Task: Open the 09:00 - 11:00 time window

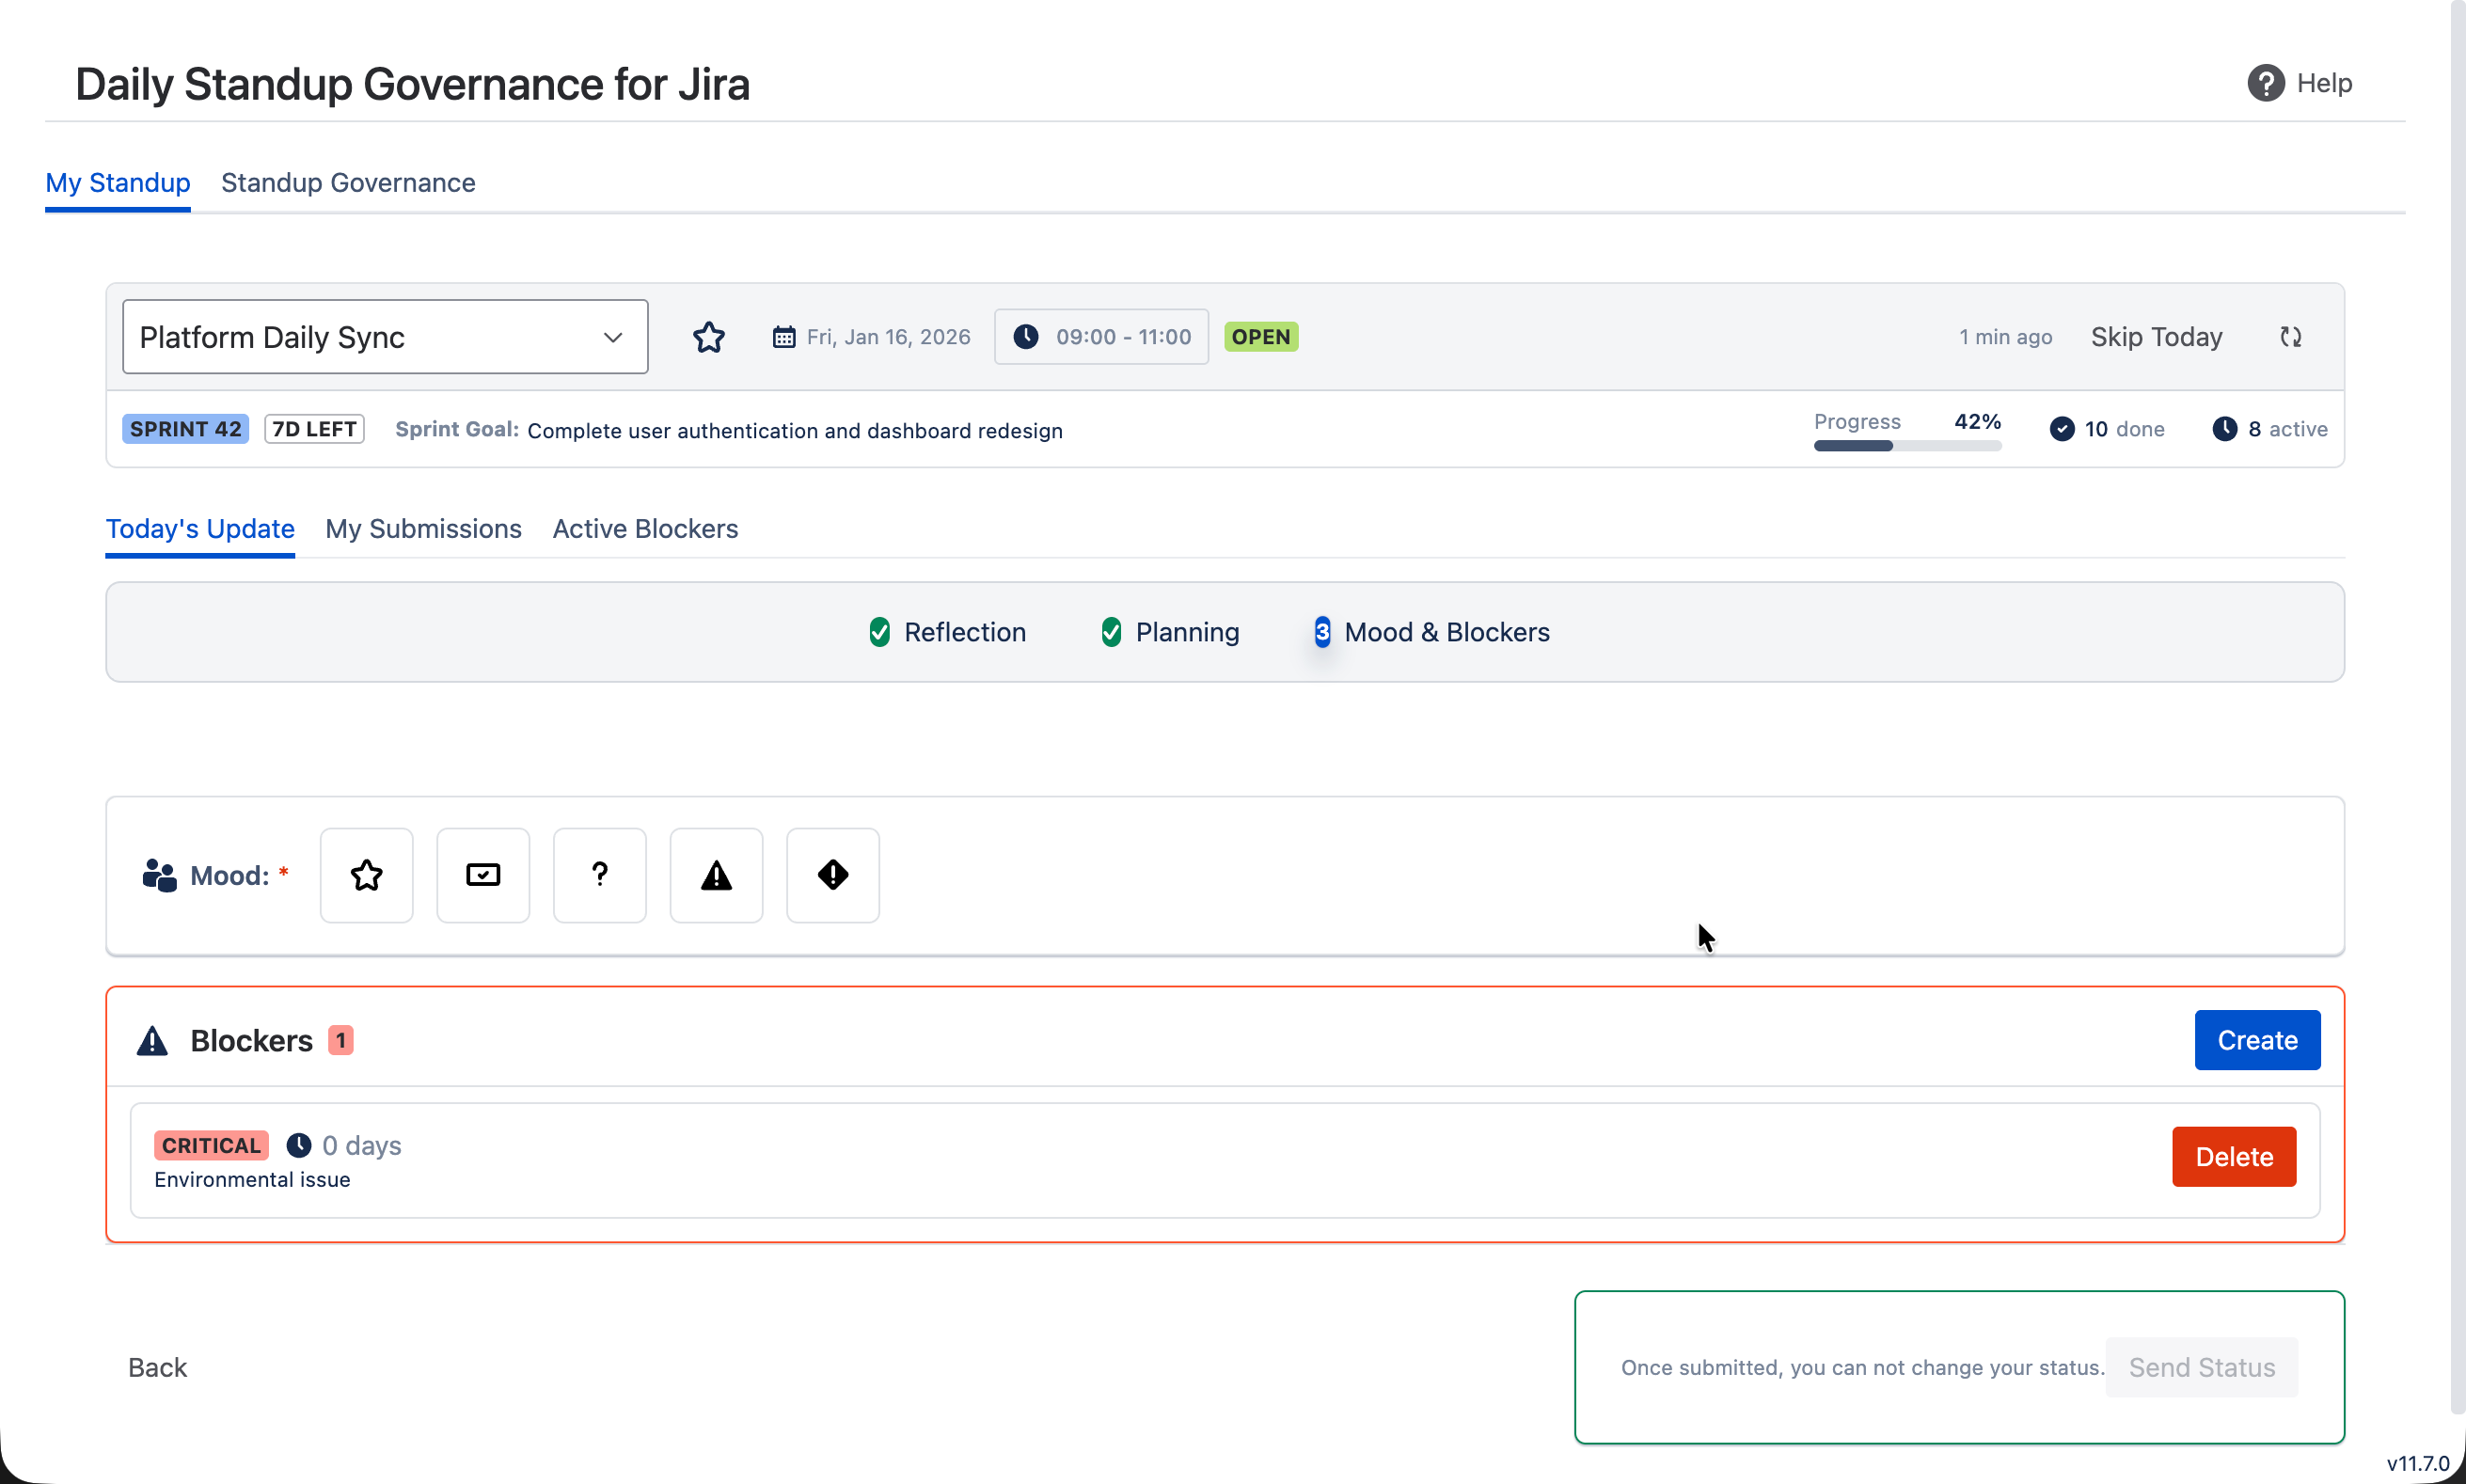Action: click(x=1101, y=337)
